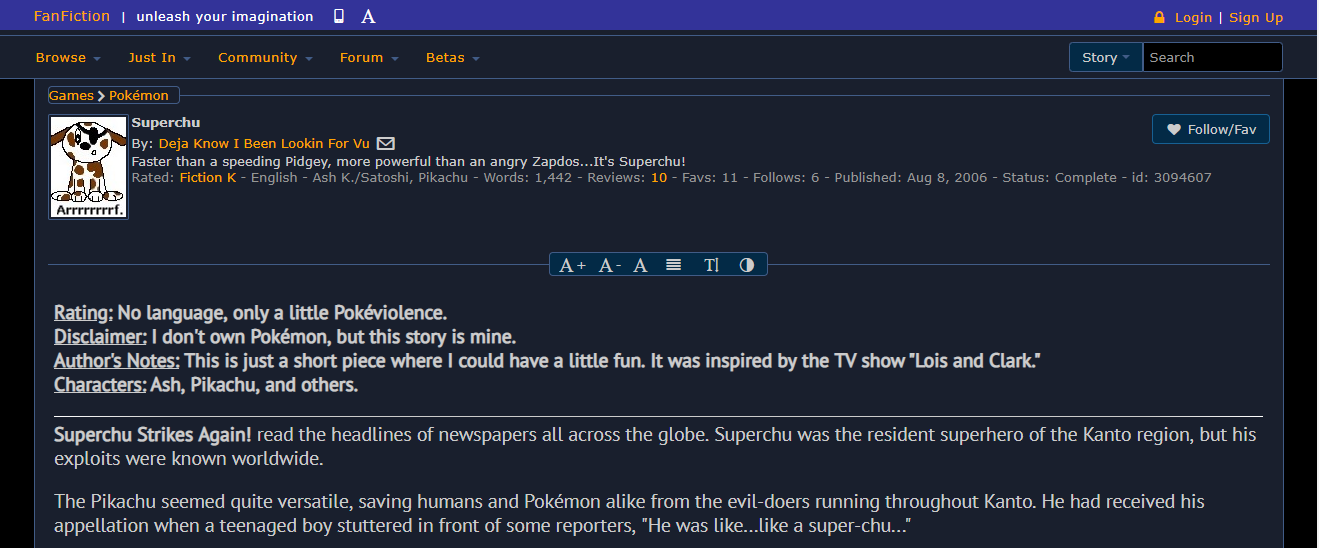Open the Games category breadcrumb

(x=71, y=96)
